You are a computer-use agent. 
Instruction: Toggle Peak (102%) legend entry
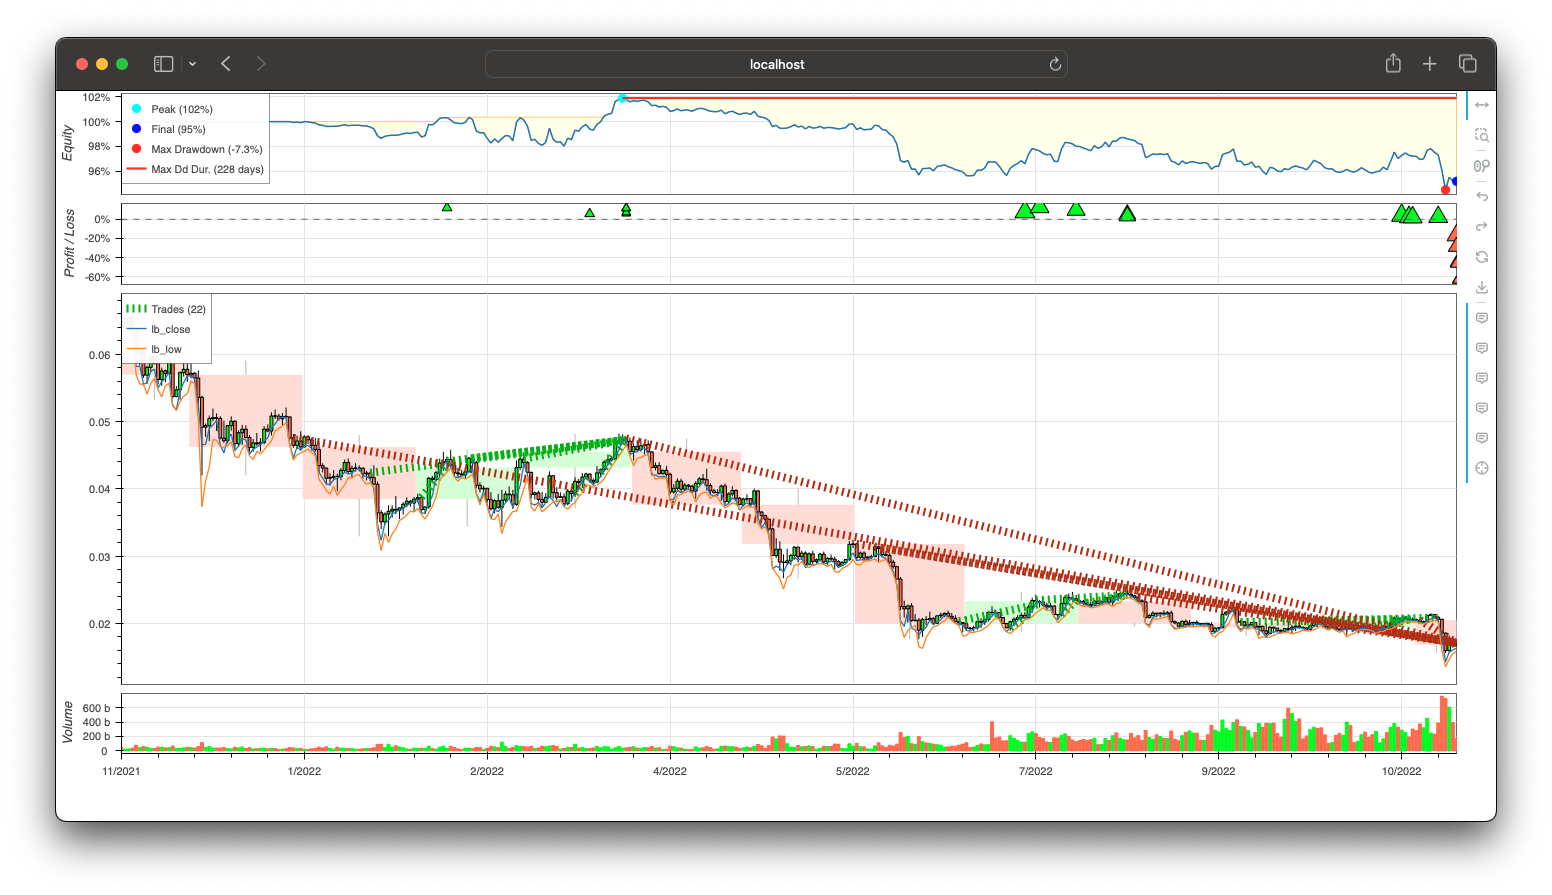click(x=181, y=109)
